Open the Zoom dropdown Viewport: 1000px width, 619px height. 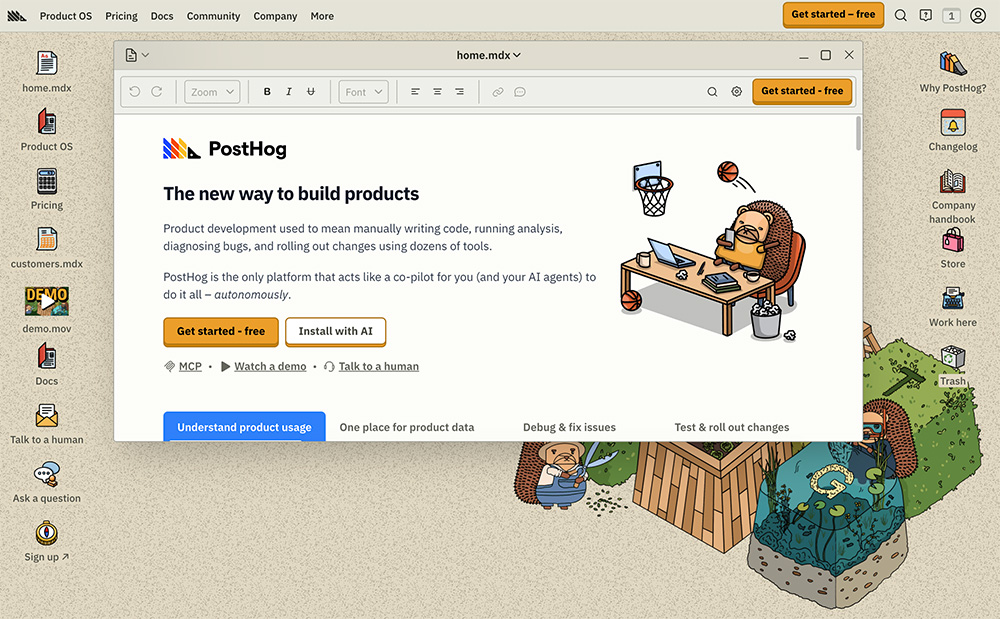(212, 92)
